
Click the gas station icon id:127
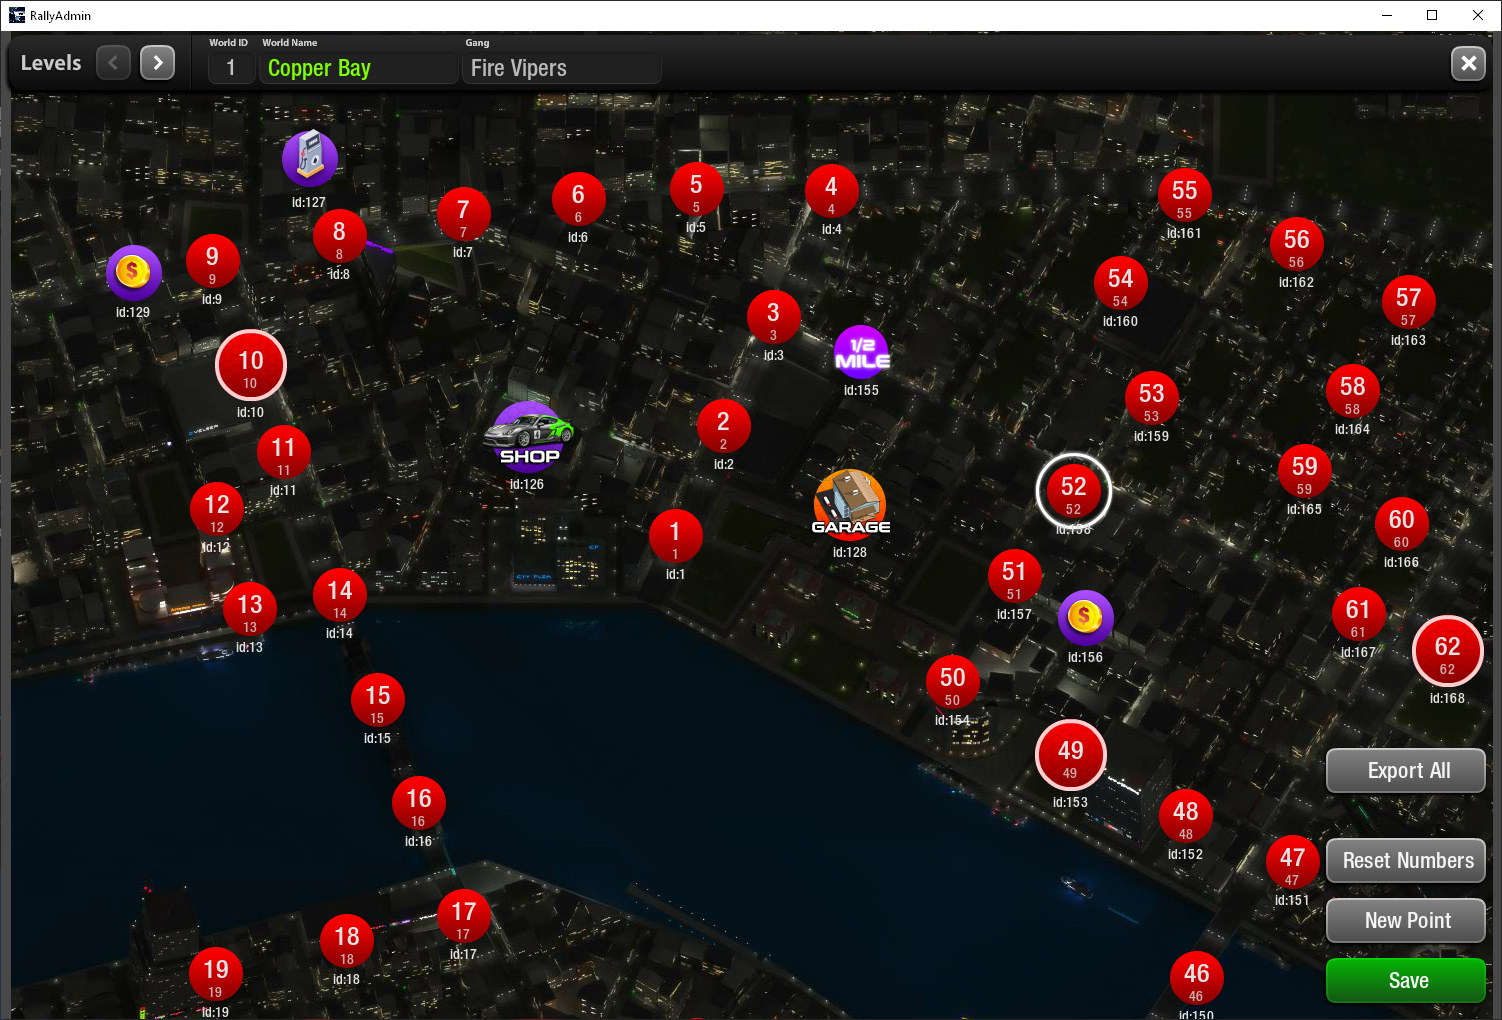coord(309,159)
